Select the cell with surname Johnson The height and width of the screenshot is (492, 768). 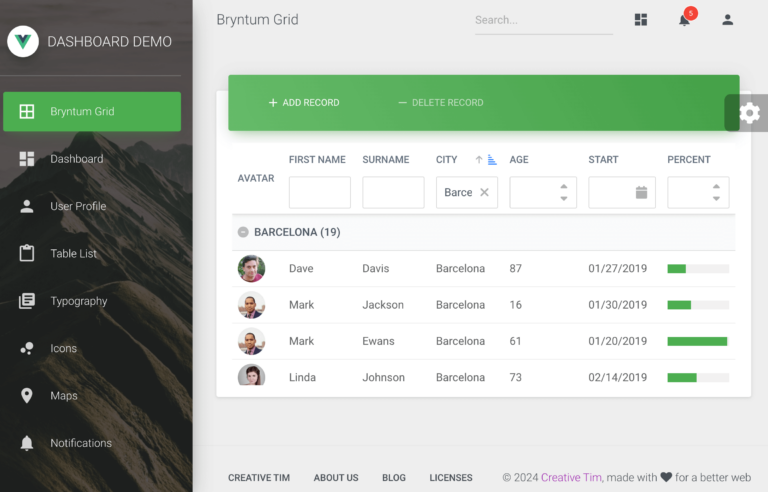(384, 377)
